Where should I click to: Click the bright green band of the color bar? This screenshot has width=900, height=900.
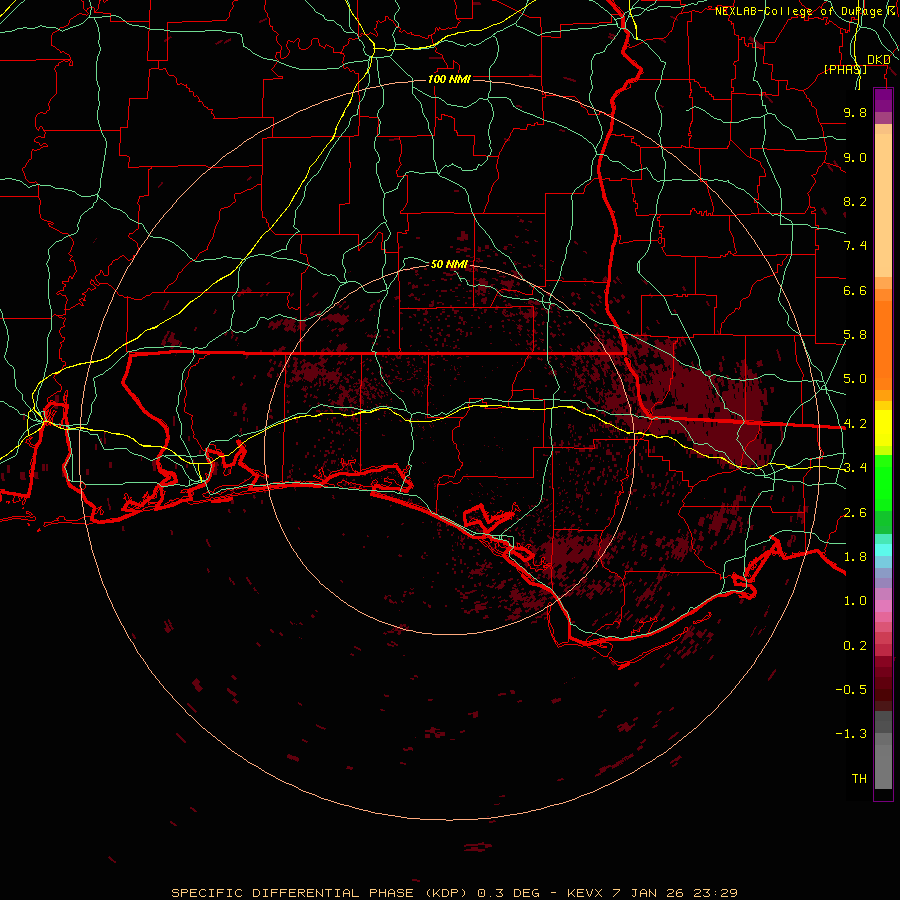(883, 483)
